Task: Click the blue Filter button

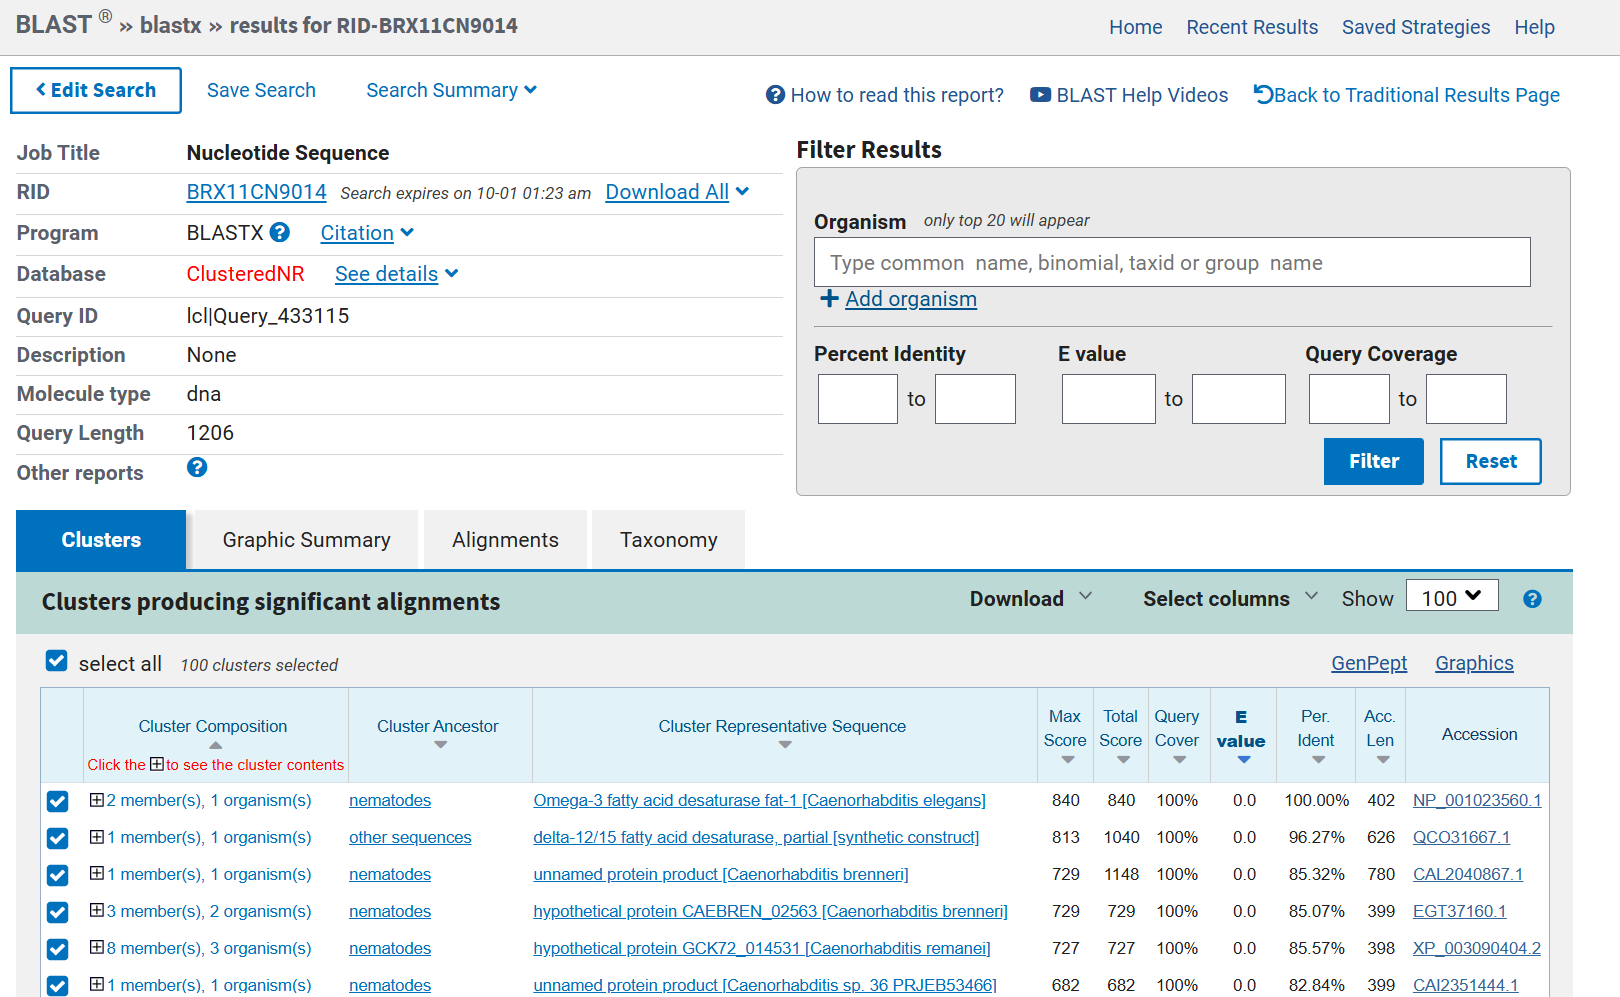Action: pos(1374,461)
